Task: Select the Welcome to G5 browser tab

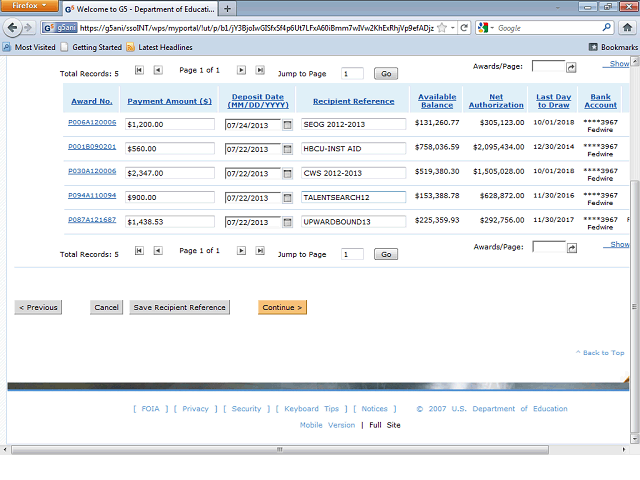Action: click(x=140, y=9)
